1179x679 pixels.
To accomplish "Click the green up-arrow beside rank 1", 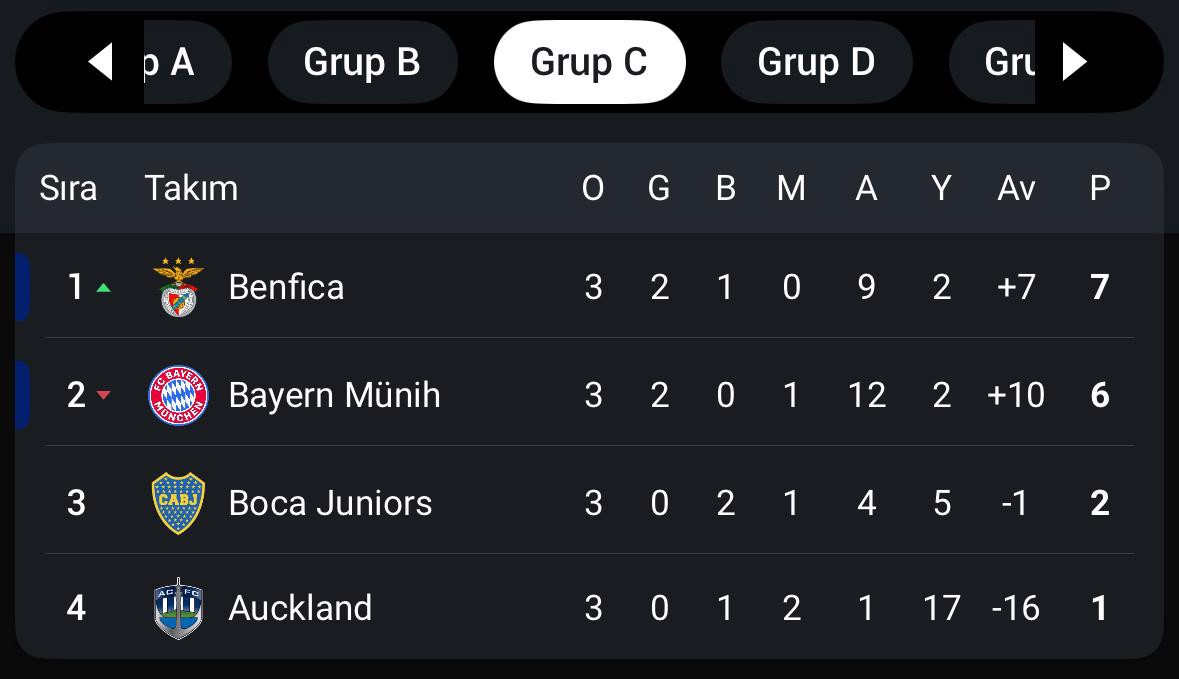I will [104, 287].
